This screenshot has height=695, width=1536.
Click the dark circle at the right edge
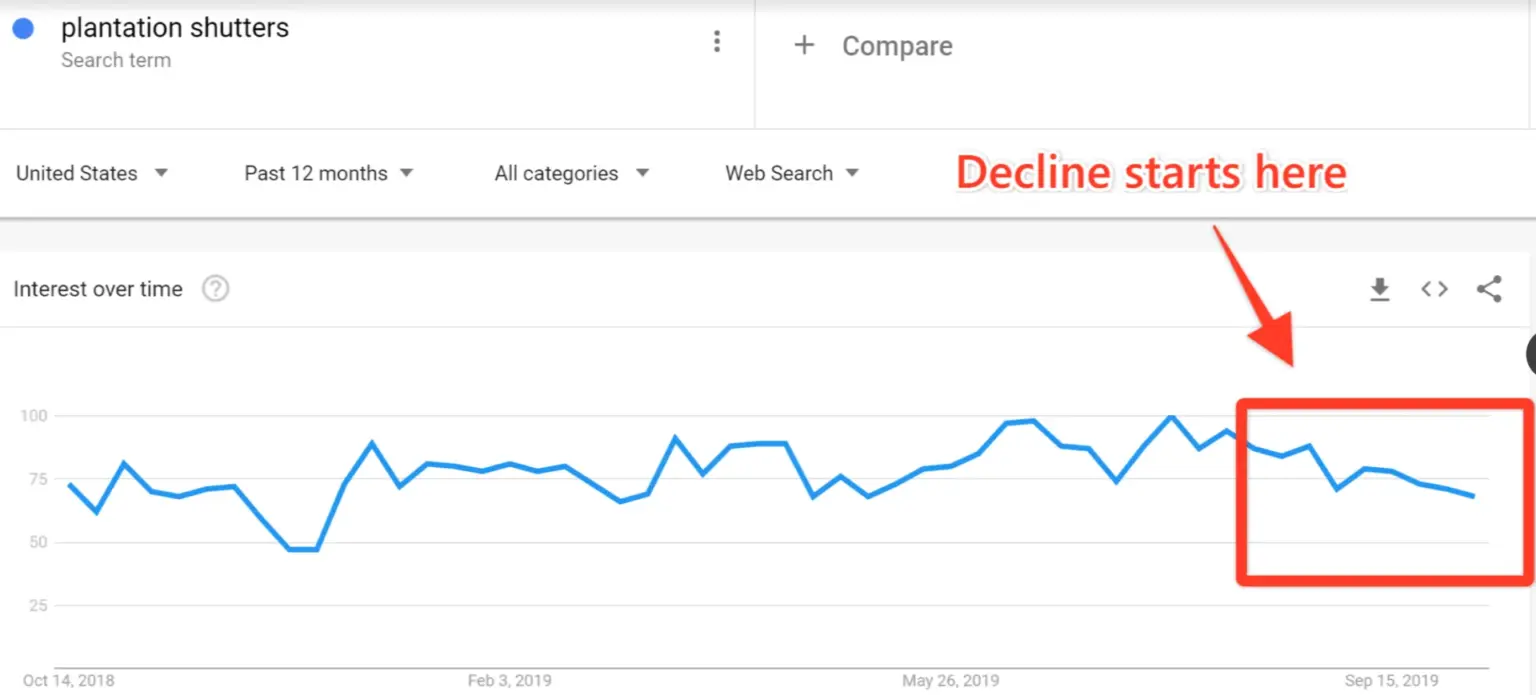click(1530, 354)
